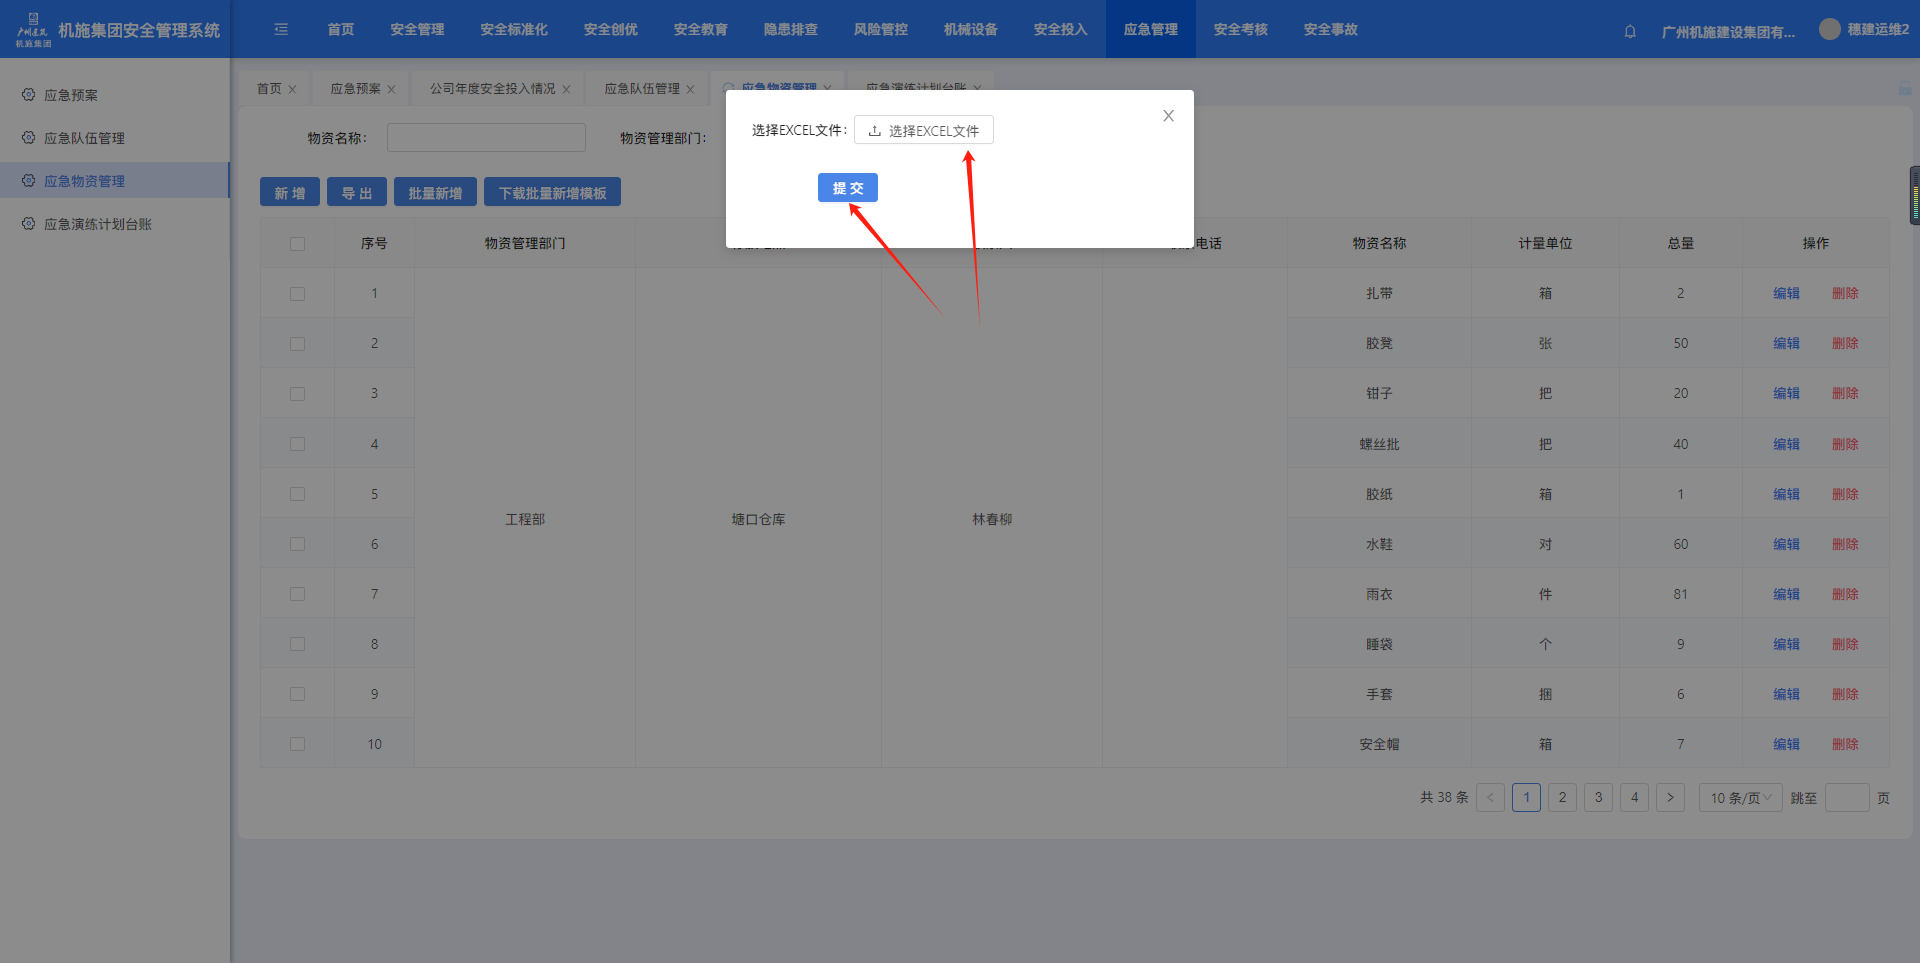Close the 公司年度安全投入情况 tab
This screenshot has width=1920, height=963.
(566, 89)
